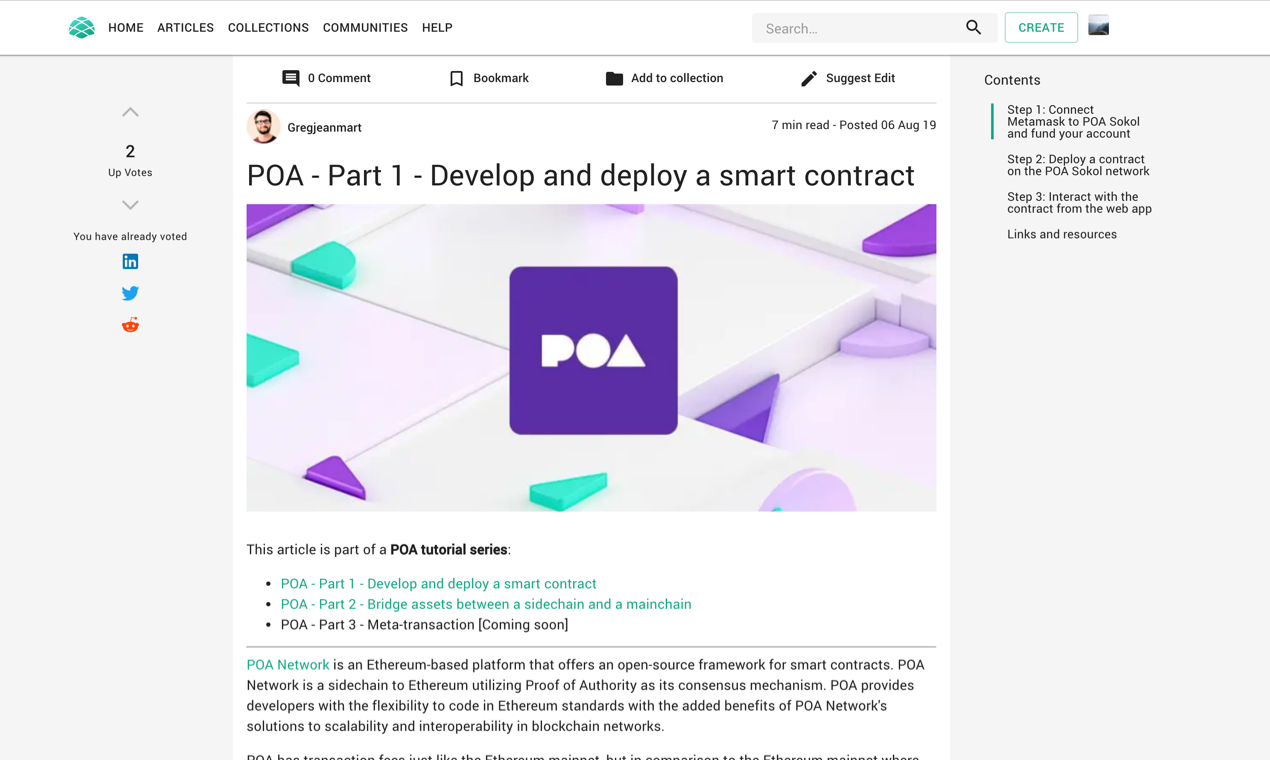Jump to Step 2: Deploy a contract section
1270x760 pixels.
(1078, 165)
